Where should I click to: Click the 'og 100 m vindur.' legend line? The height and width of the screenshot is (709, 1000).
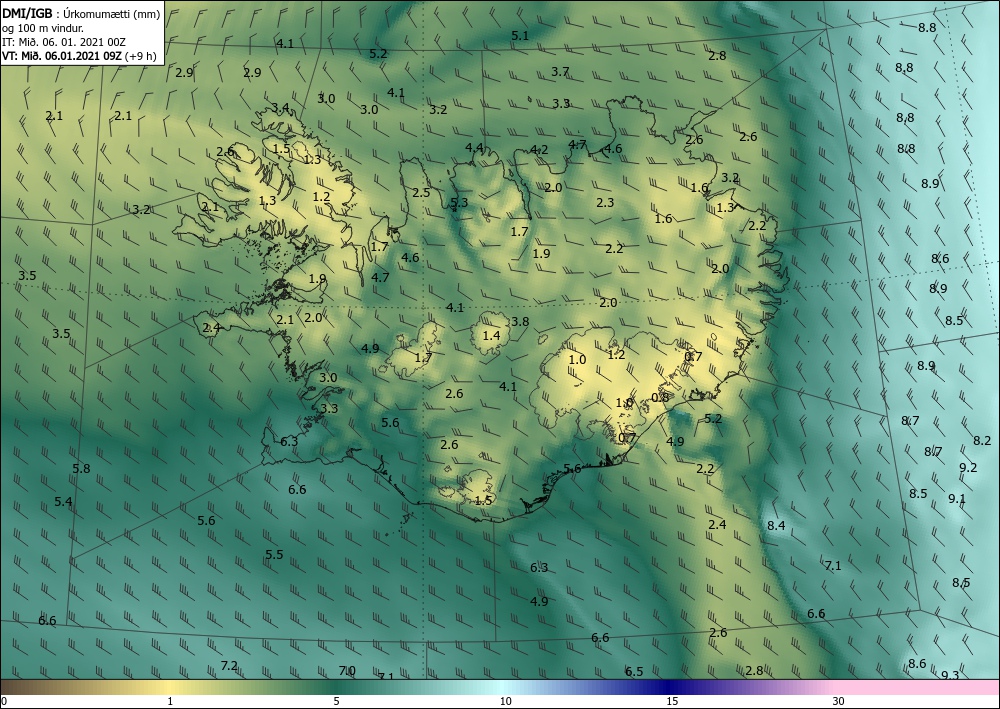(43, 27)
